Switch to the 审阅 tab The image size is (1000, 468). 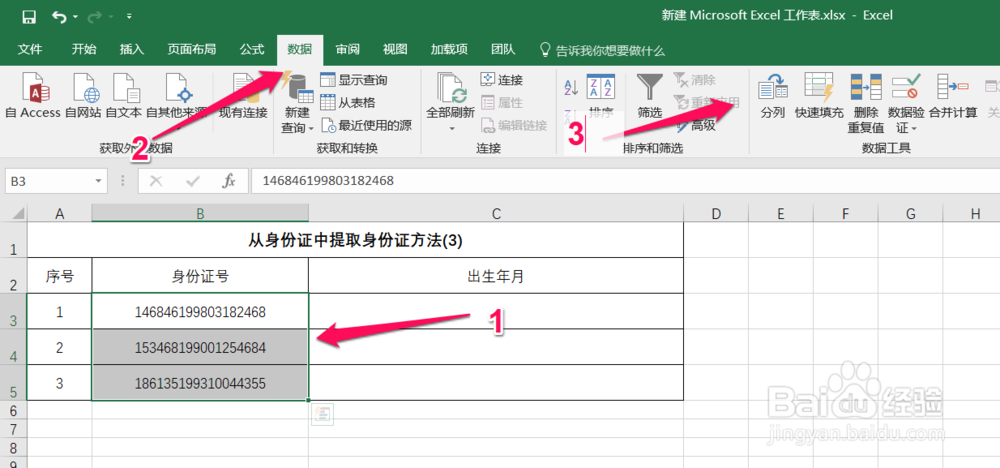point(348,49)
